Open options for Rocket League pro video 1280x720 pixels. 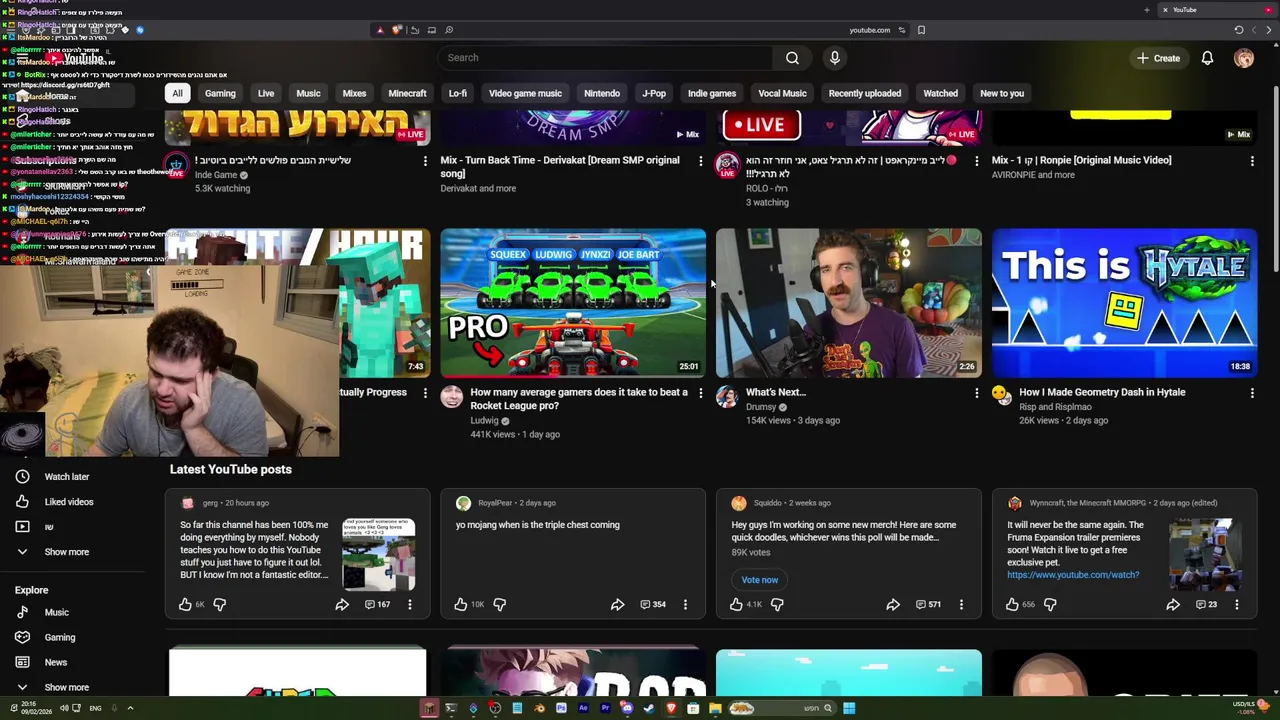coord(700,393)
